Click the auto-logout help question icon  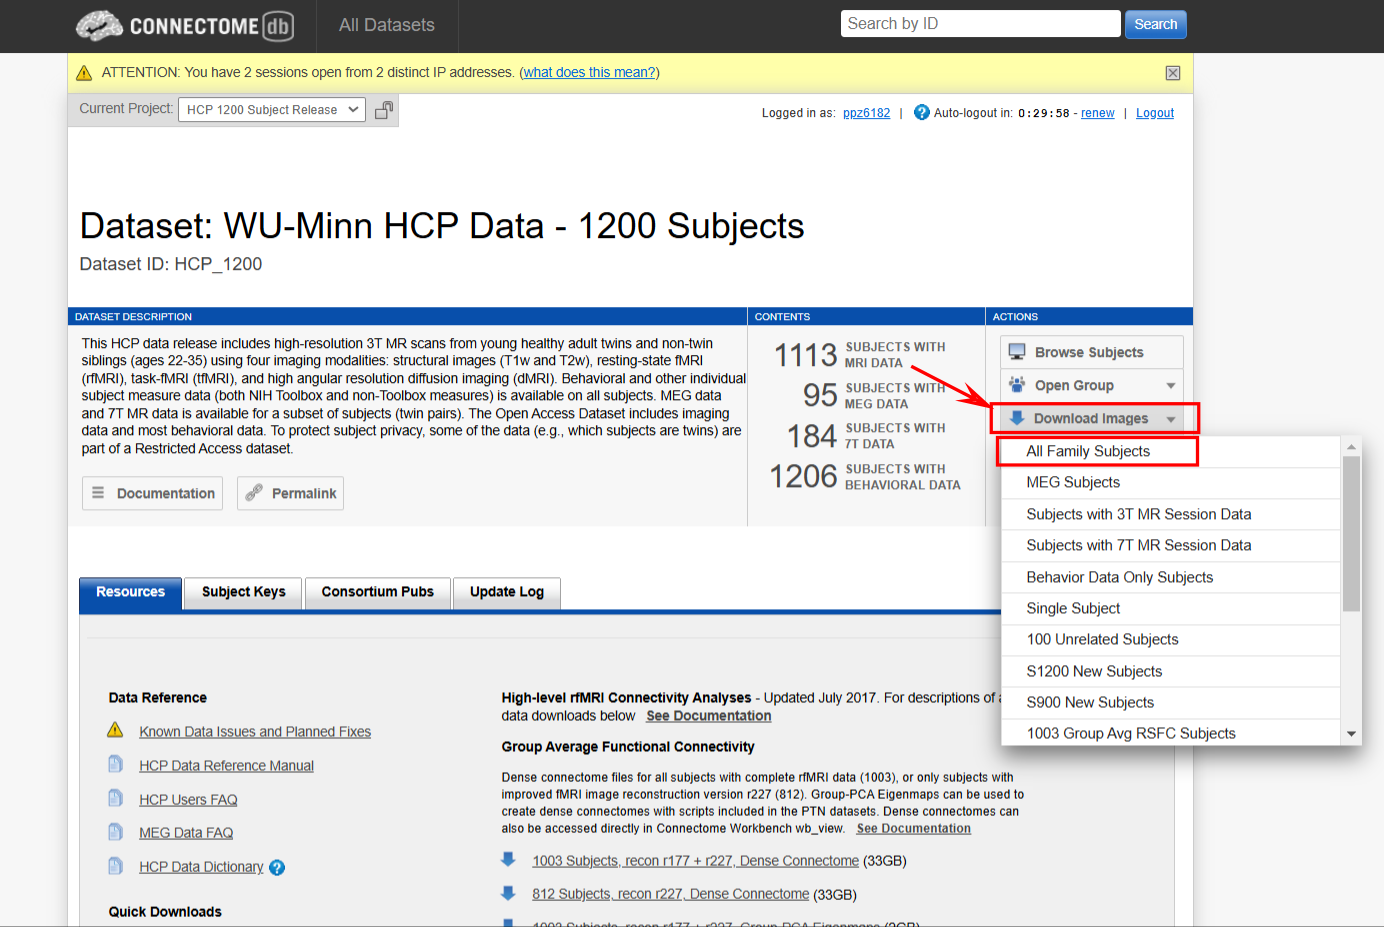tap(922, 112)
